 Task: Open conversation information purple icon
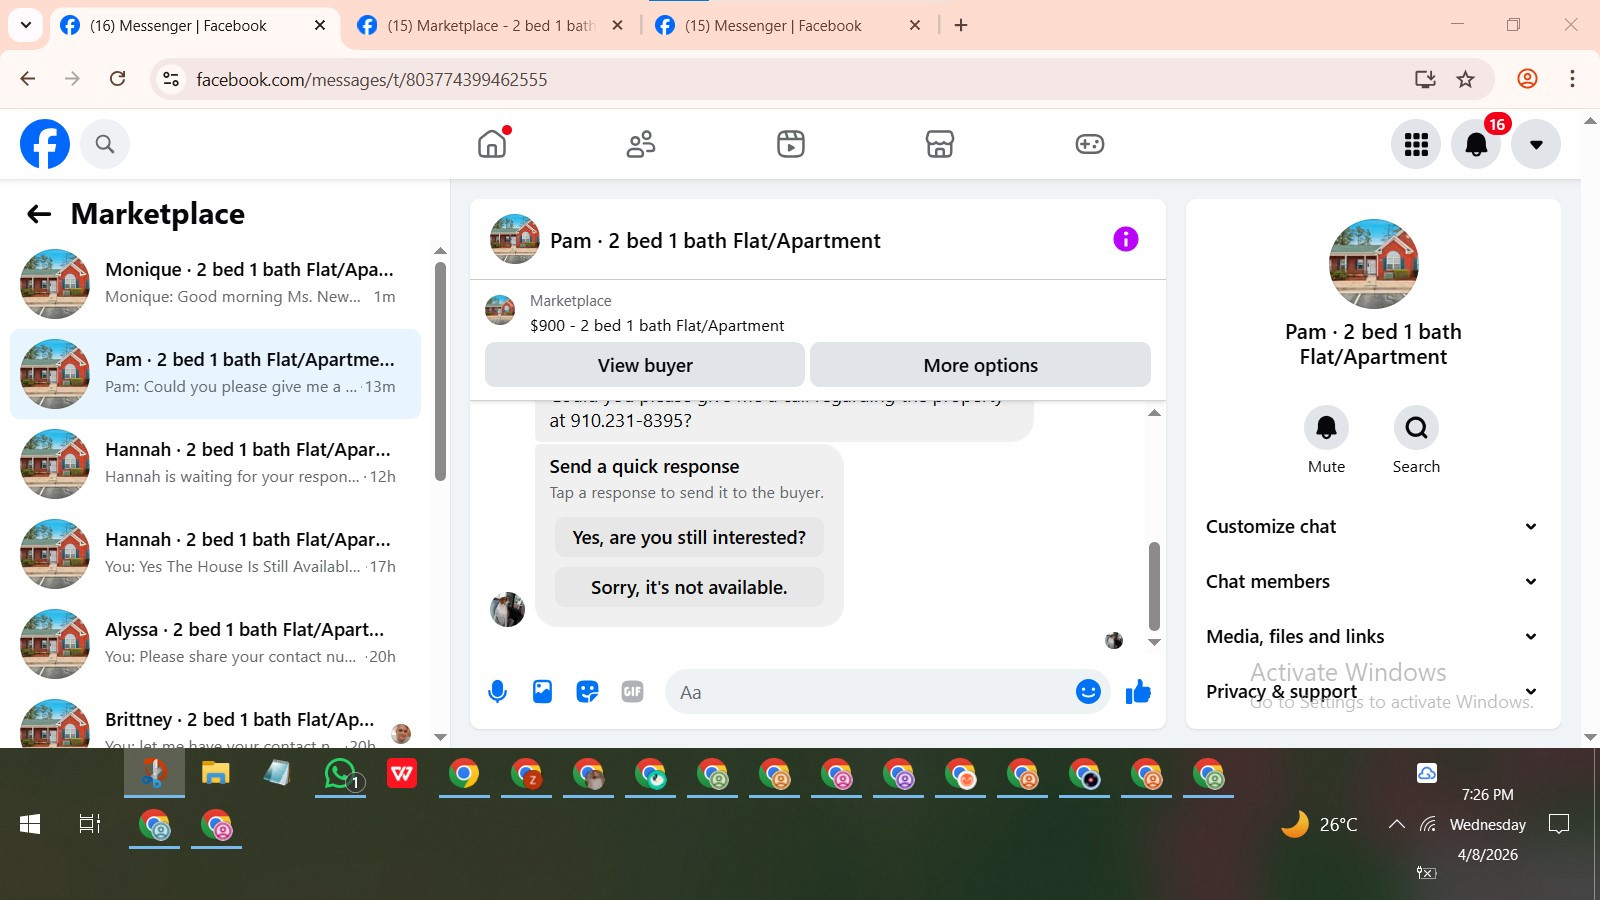click(1126, 239)
